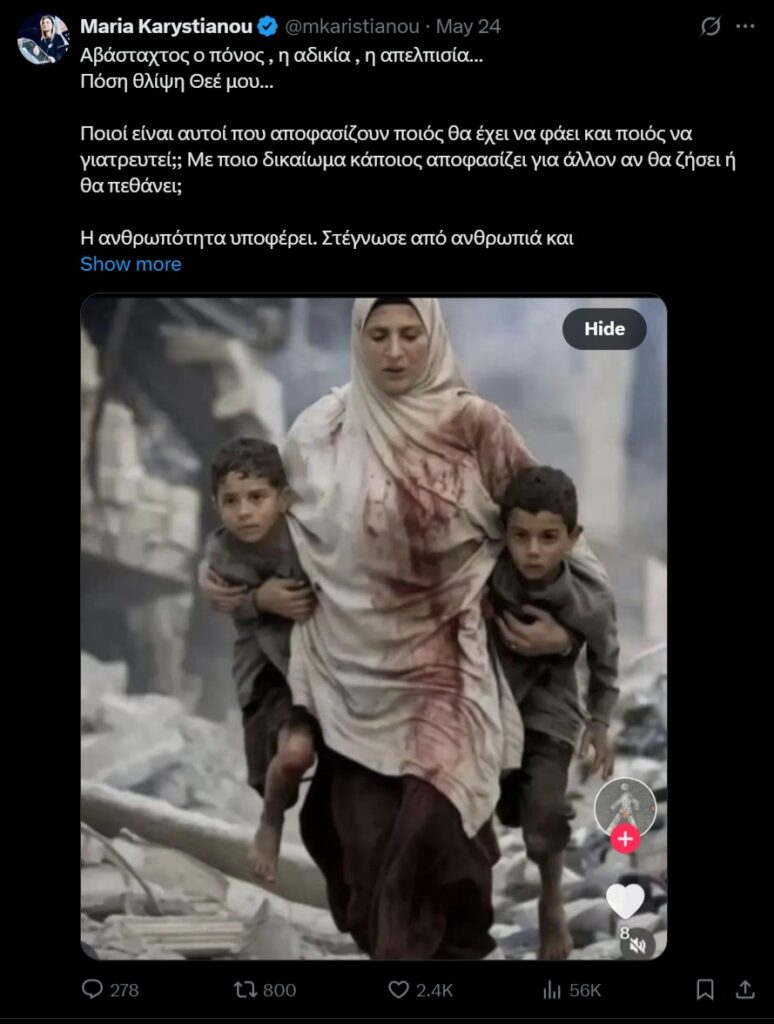The height and width of the screenshot is (1024, 774).
Task: Hide the media with Hide button
Action: 604,328
